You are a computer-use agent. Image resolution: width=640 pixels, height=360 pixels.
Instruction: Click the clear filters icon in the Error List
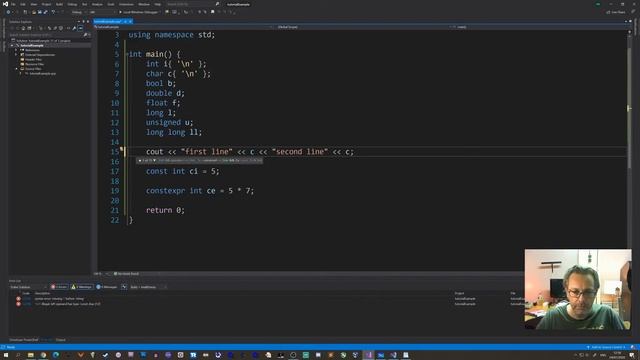point(124,287)
